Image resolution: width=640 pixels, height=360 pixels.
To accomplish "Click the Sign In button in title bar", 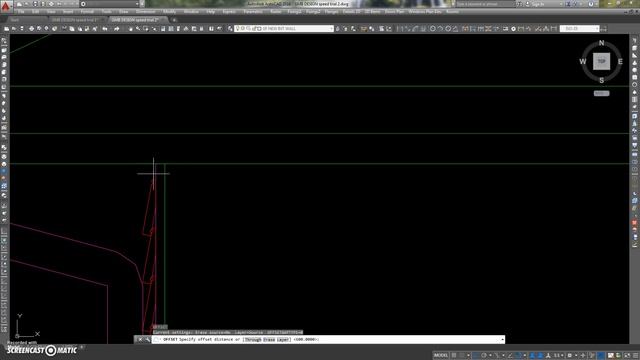I will tap(538, 4).
